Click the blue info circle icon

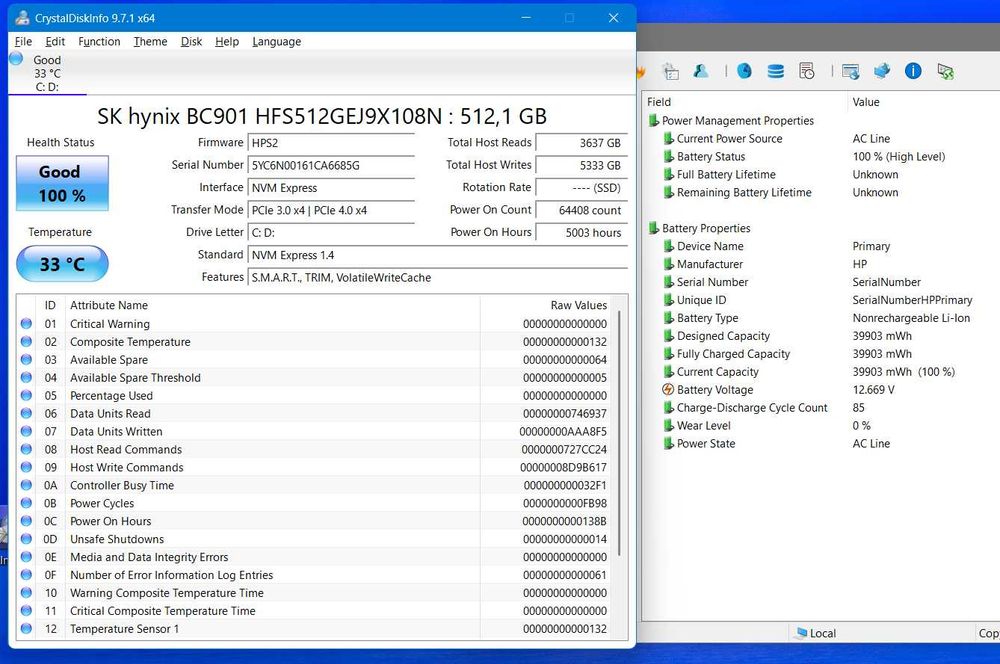913,71
